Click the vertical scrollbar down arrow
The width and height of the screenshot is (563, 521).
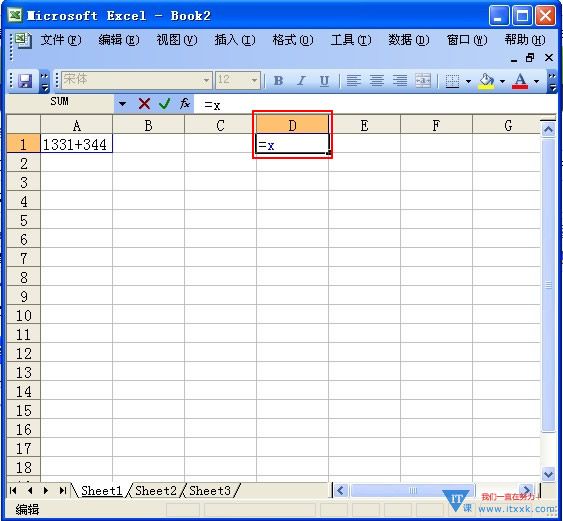pos(548,474)
